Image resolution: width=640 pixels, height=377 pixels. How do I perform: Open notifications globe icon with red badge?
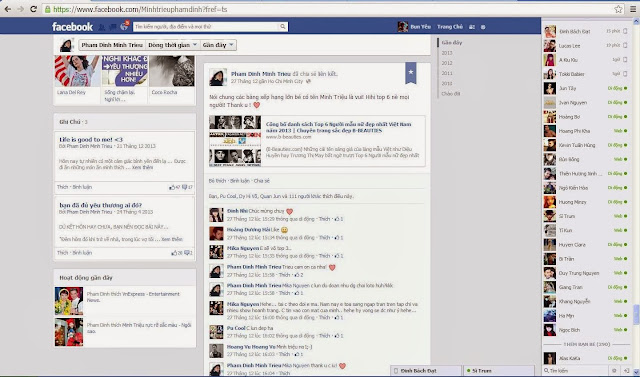click(124, 27)
